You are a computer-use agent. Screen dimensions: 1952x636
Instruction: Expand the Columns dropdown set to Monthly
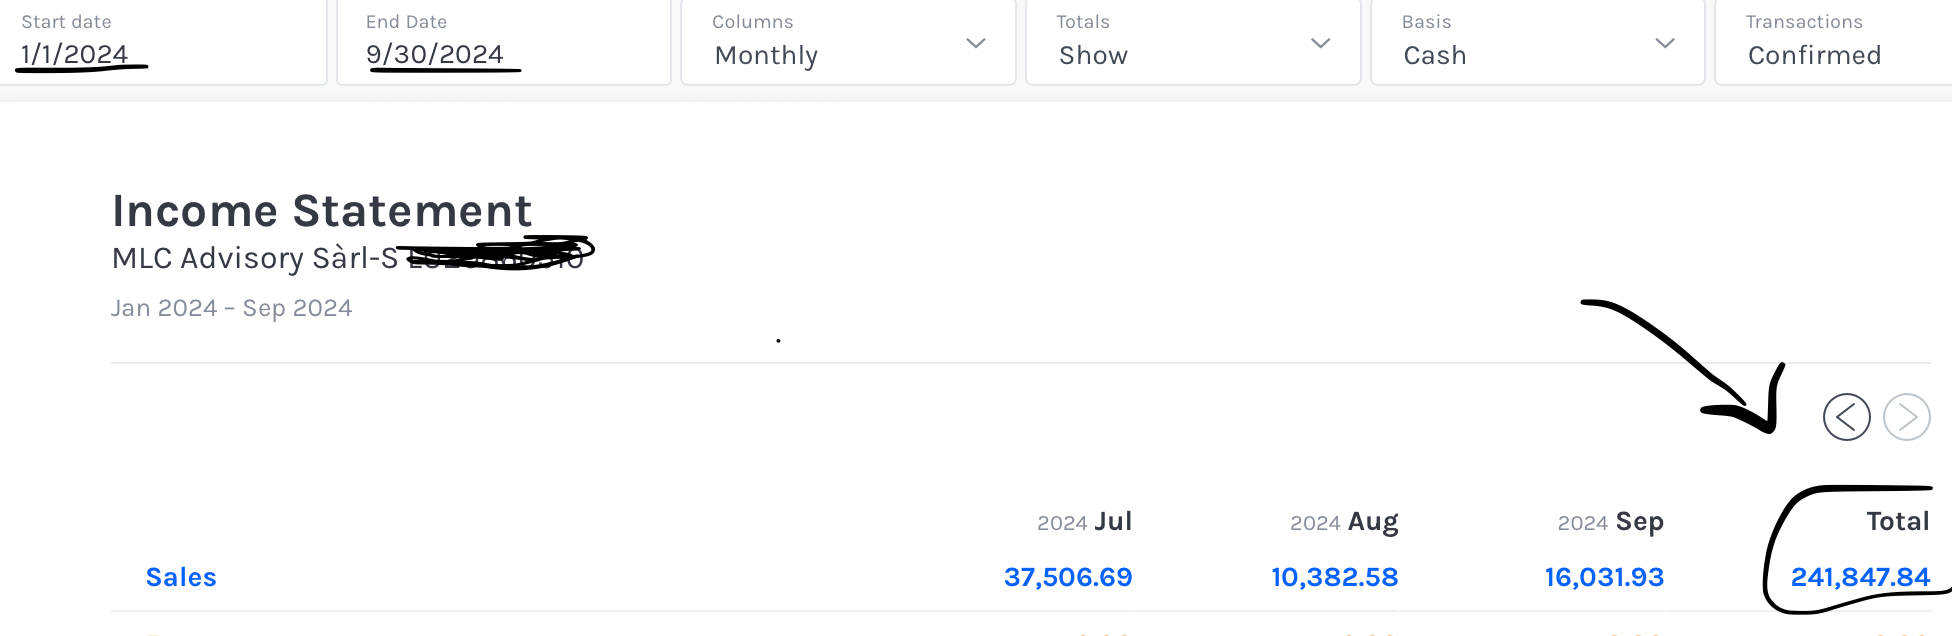point(848,44)
